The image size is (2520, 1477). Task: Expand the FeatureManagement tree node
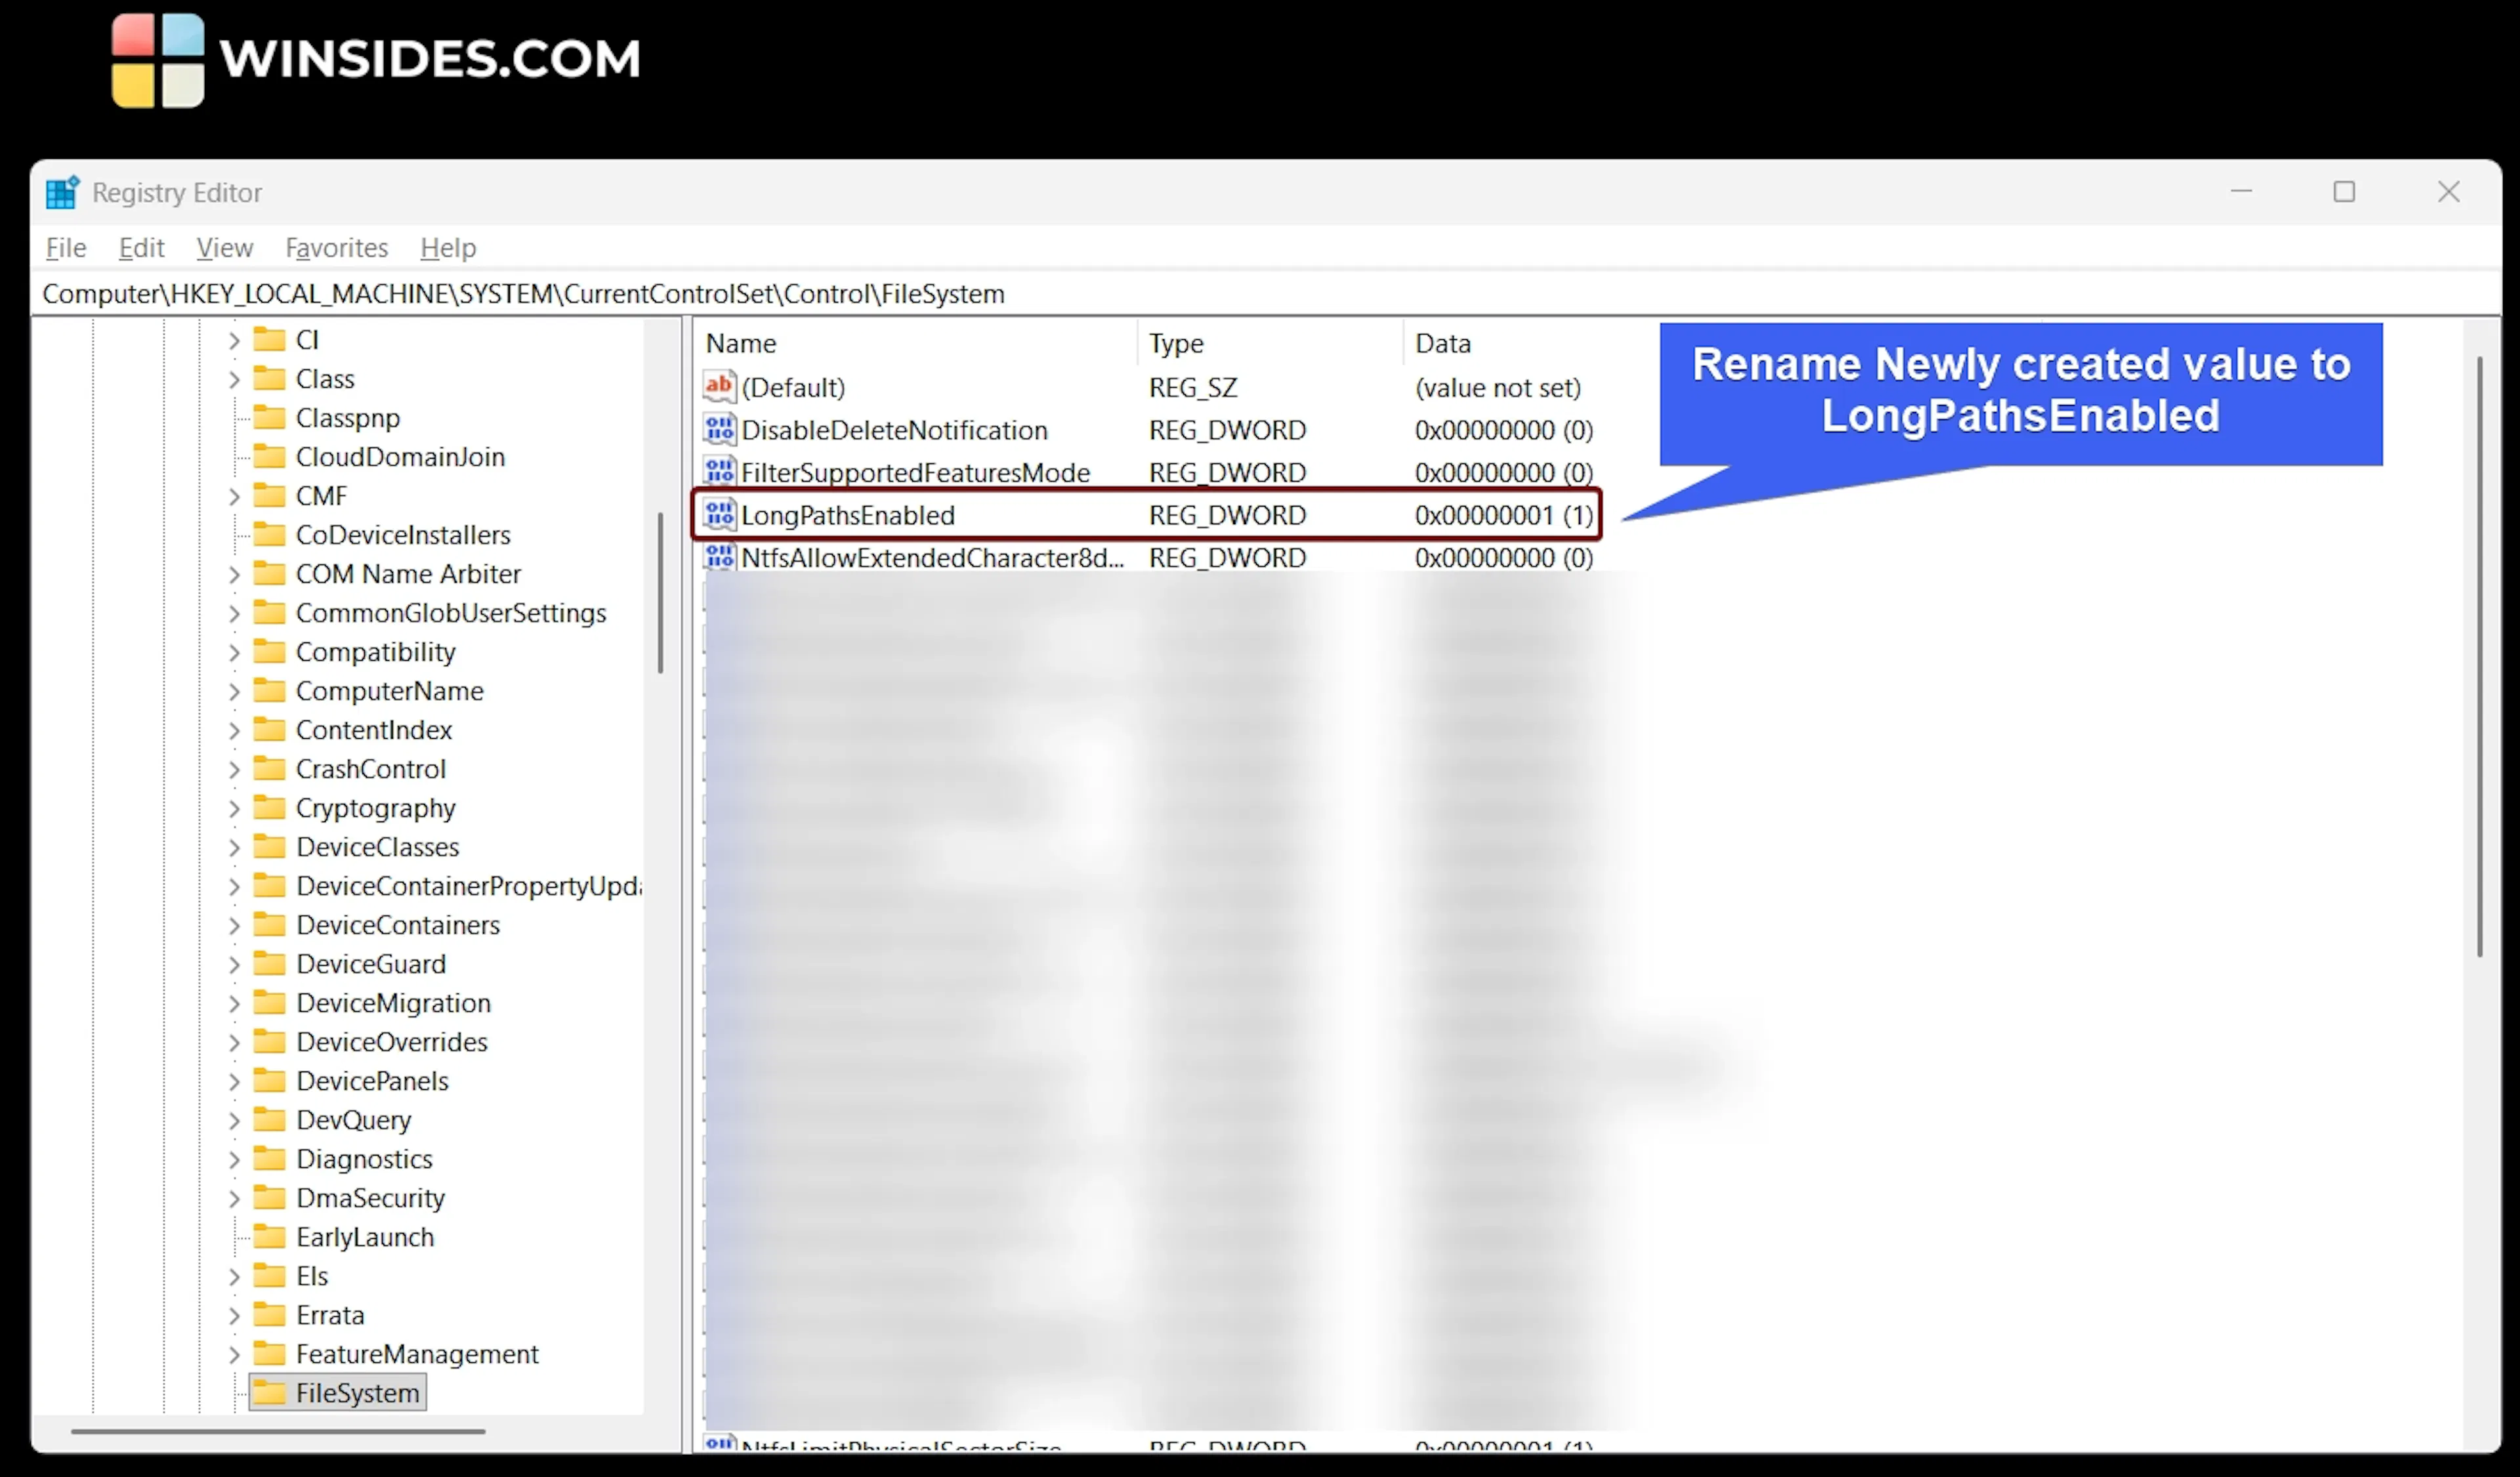[x=234, y=1354]
